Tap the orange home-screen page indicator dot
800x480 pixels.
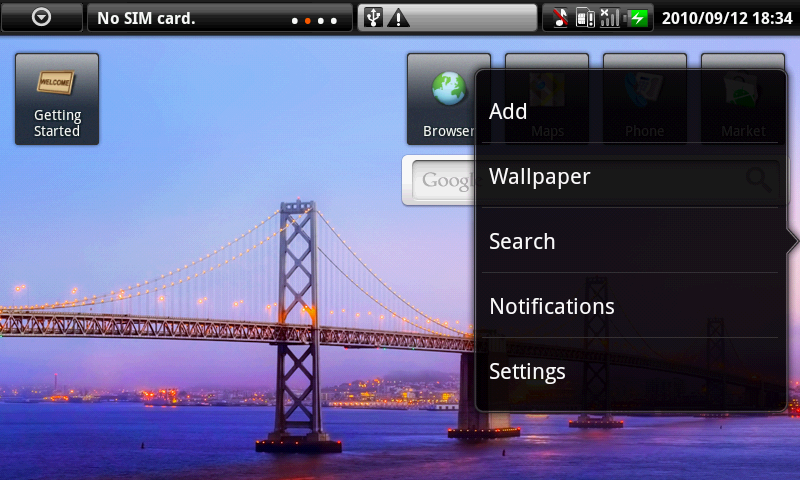pos(308,21)
